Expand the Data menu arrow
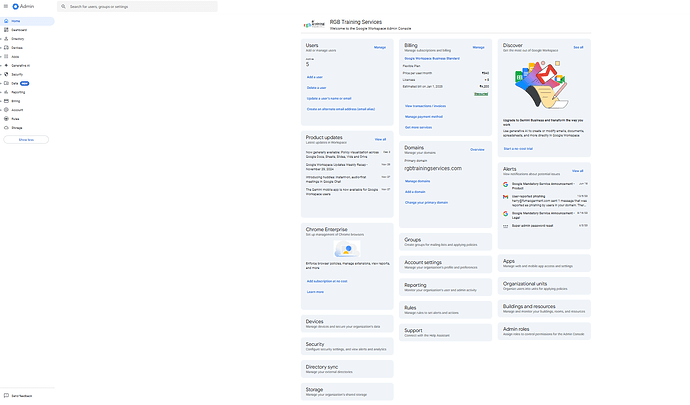690x405 pixels. 1,83
